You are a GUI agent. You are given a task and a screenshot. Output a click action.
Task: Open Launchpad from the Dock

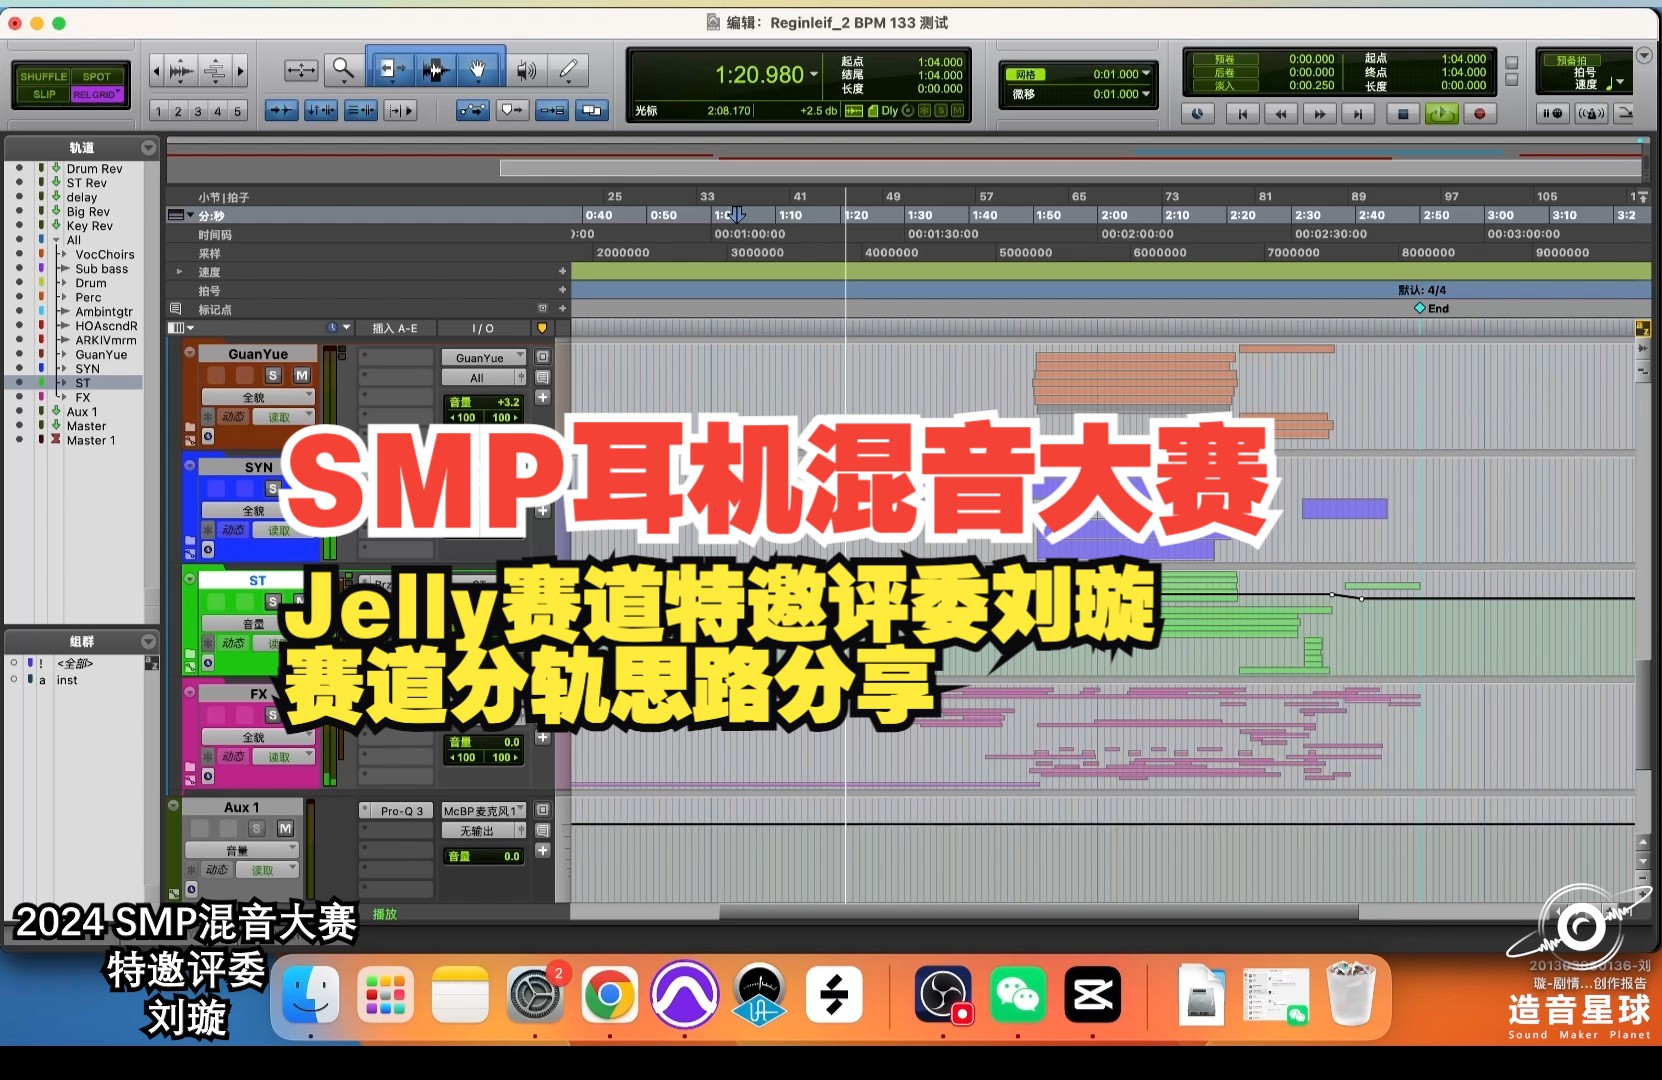click(385, 995)
